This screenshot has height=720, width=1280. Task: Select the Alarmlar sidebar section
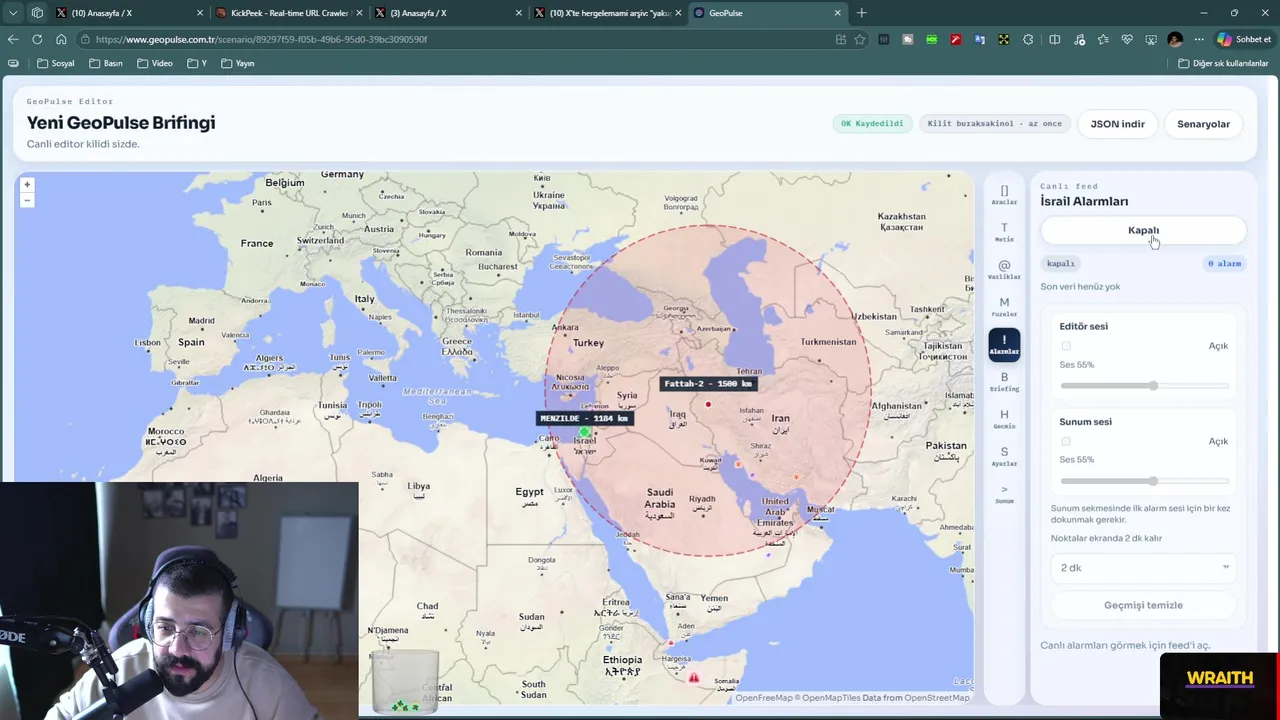(x=1004, y=345)
